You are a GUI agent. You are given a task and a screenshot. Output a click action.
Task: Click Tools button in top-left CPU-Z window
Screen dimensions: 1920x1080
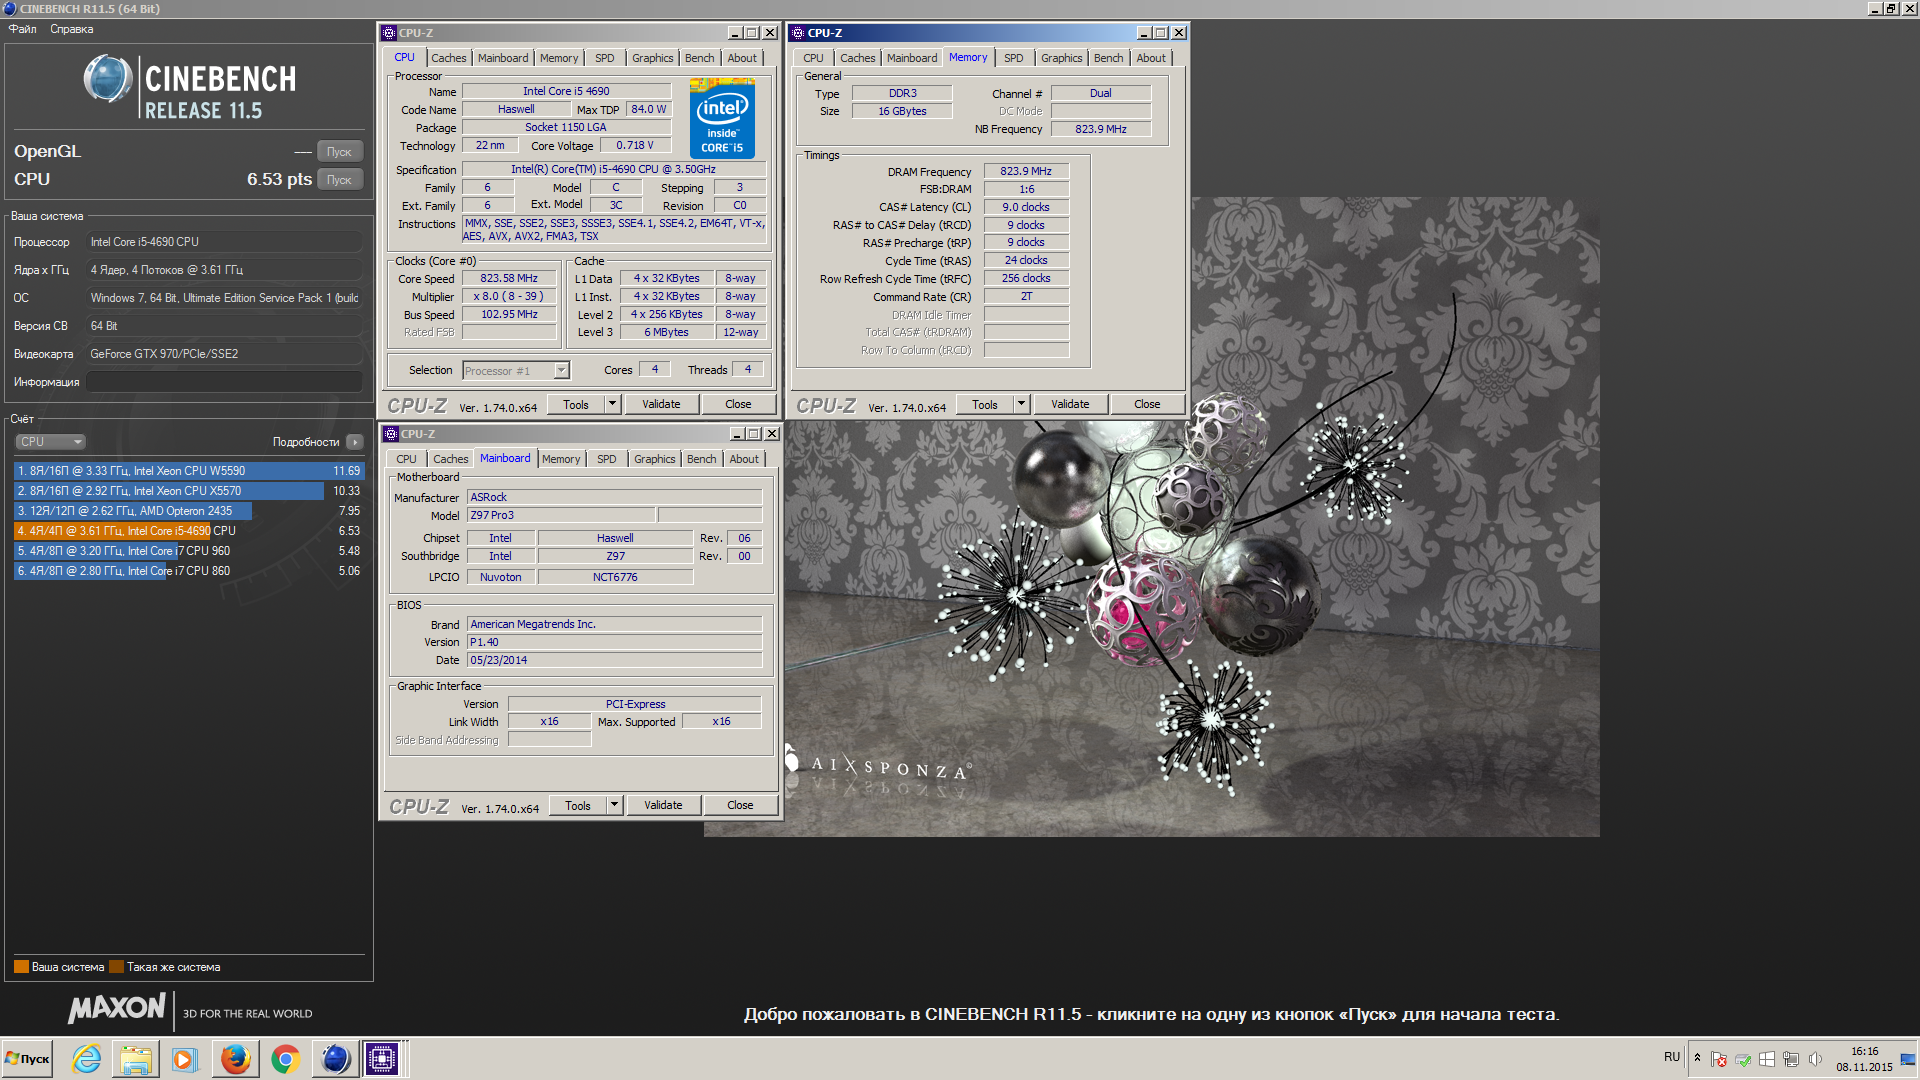click(x=576, y=405)
